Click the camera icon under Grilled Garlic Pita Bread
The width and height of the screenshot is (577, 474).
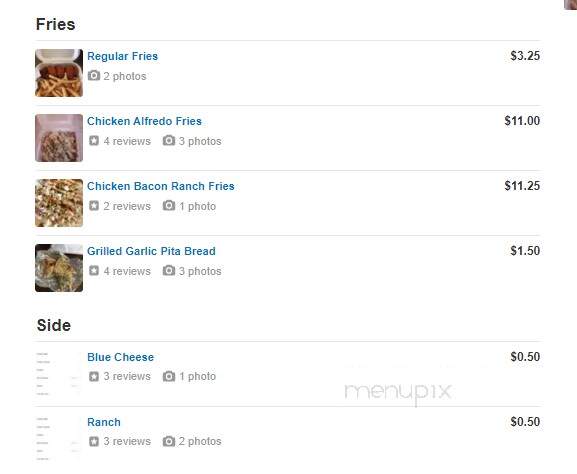(x=169, y=270)
